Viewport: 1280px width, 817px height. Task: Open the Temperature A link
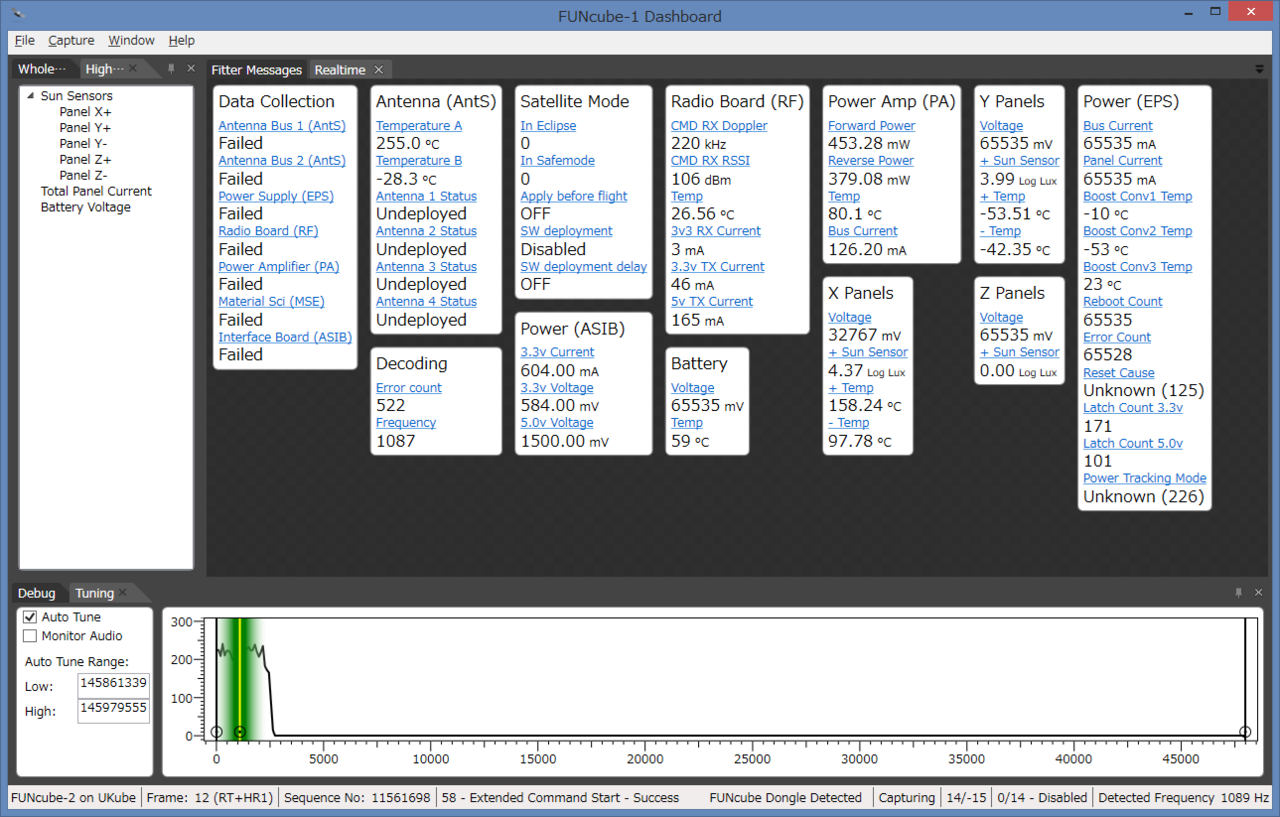coord(419,126)
